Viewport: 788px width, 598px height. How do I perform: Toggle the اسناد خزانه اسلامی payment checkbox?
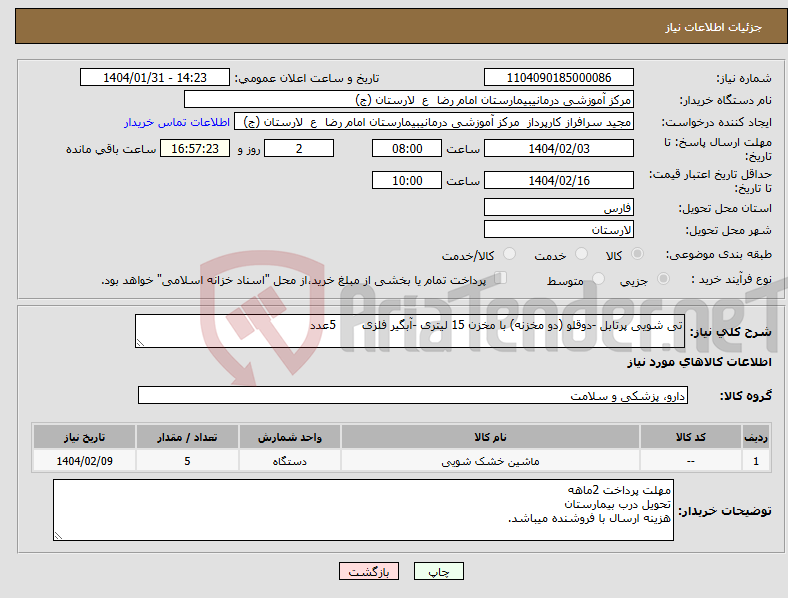(500, 278)
